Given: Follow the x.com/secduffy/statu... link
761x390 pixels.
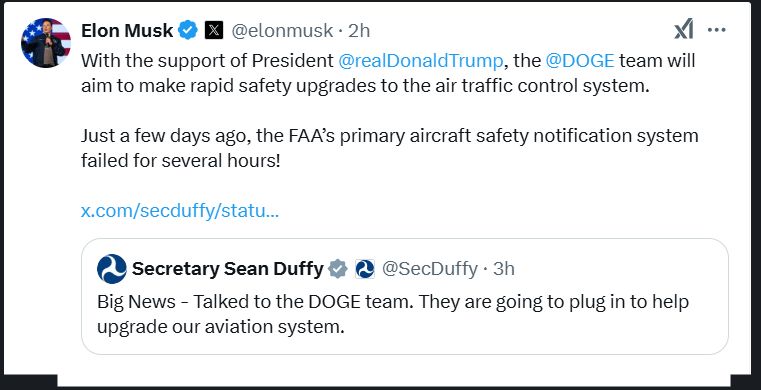Looking at the screenshot, I should [x=180, y=211].
